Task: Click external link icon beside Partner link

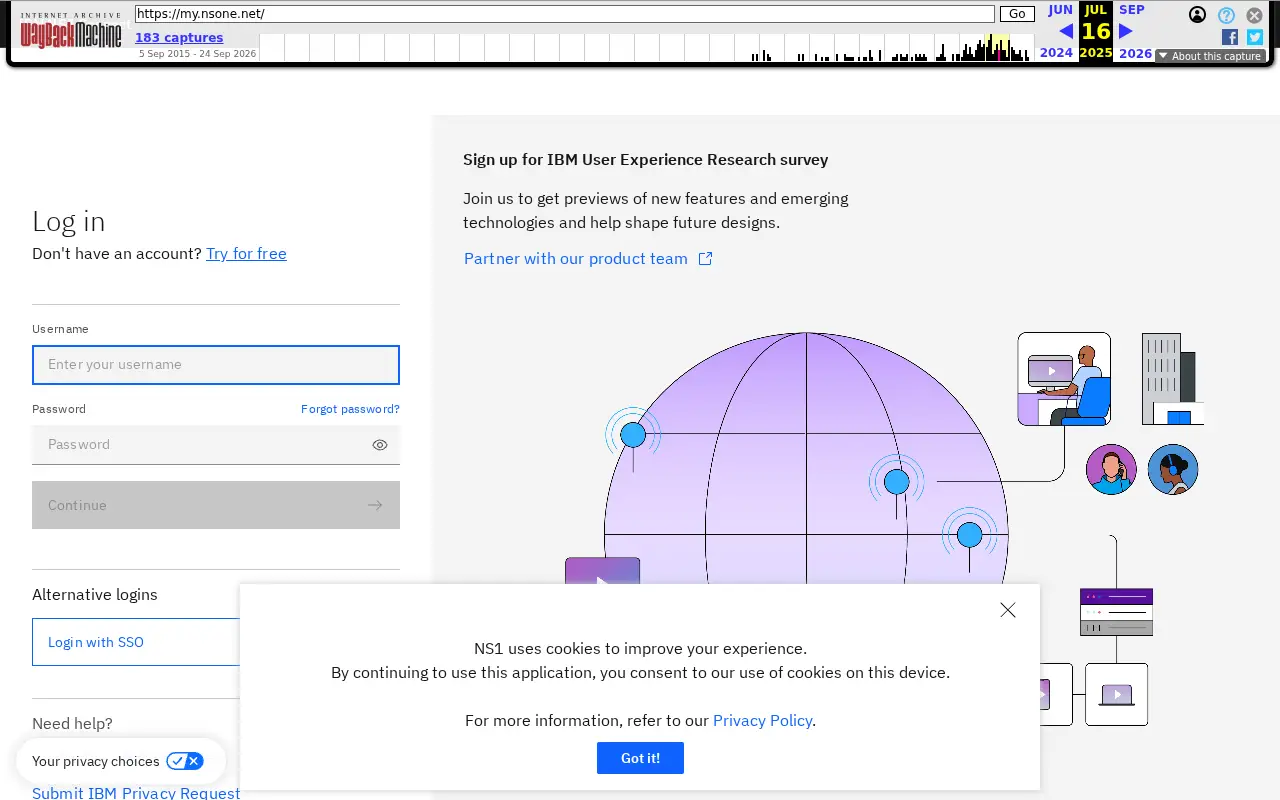Action: pos(705,258)
